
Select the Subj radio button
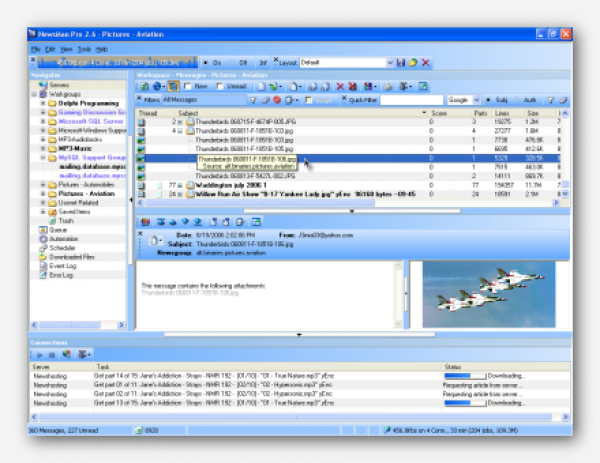[489, 100]
